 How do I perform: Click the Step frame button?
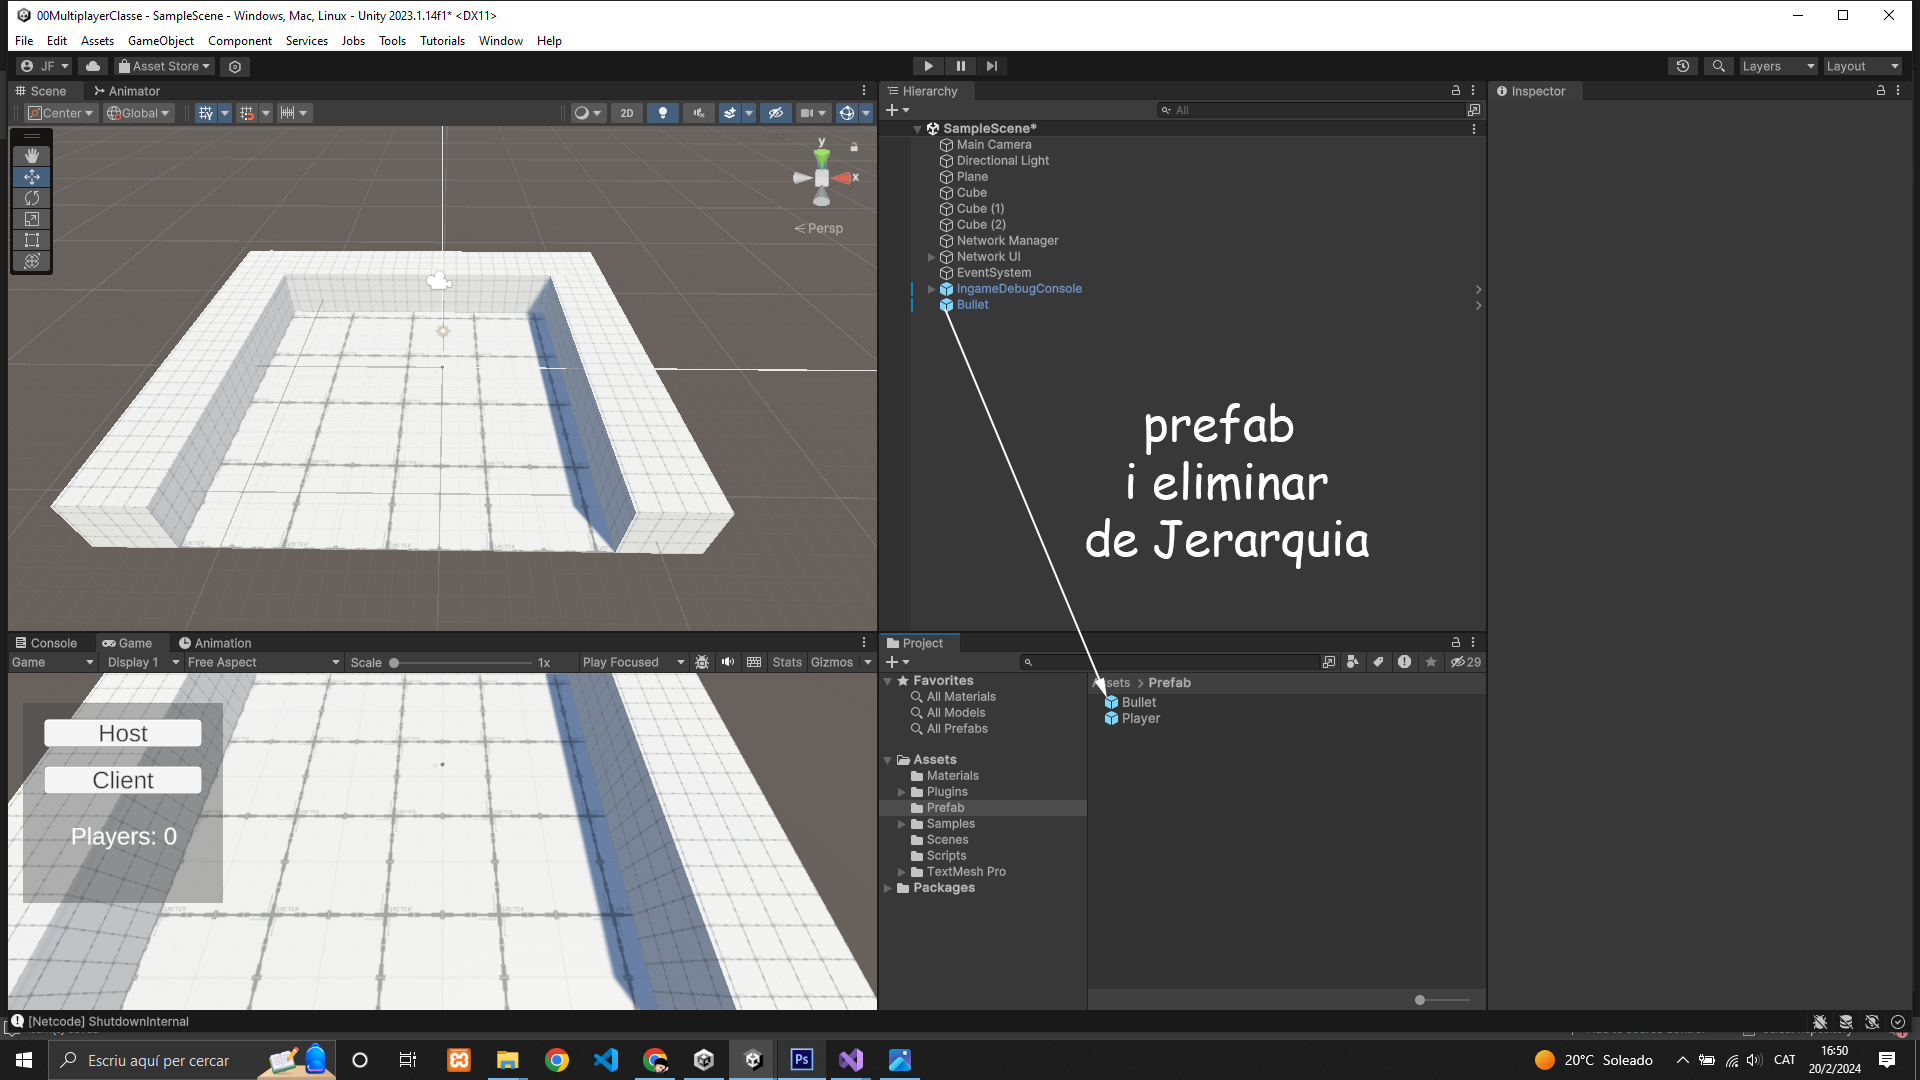(x=991, y=66)
